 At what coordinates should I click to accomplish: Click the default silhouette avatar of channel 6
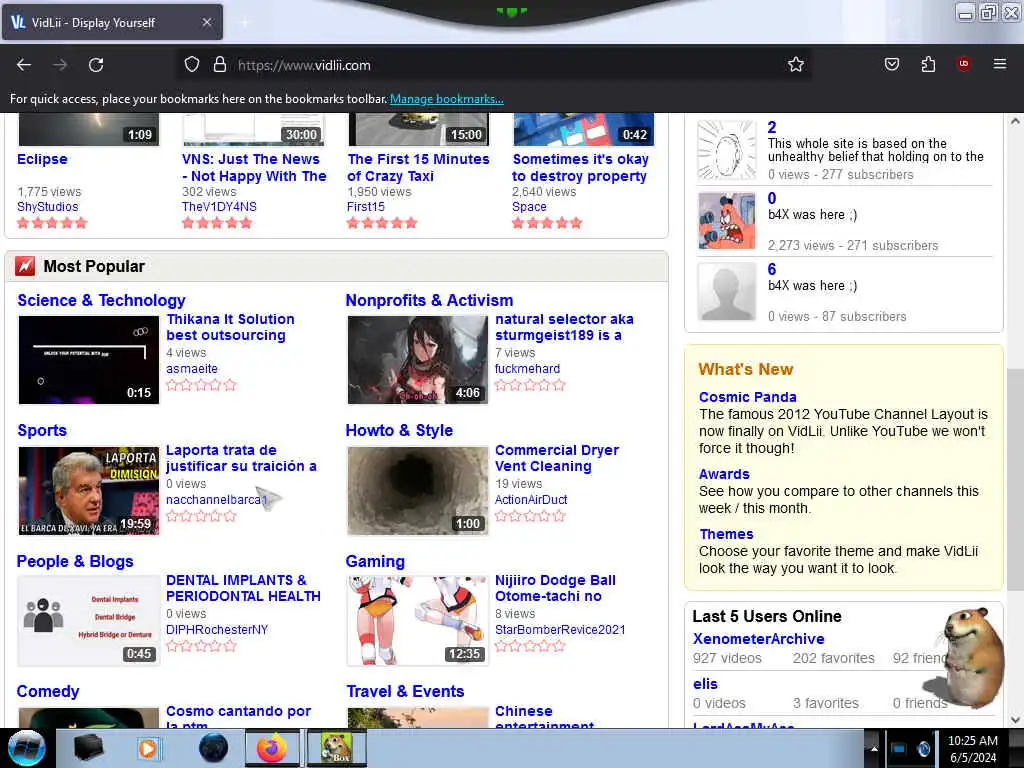(x=727, y=291)
